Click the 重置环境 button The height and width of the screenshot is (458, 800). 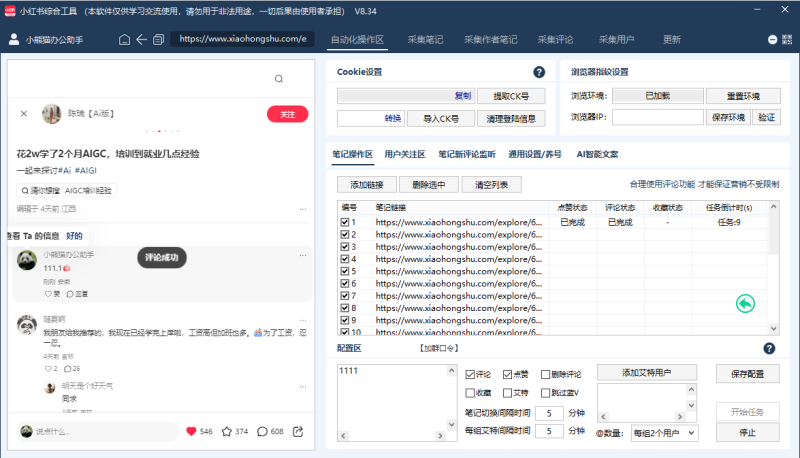(743, 96)
